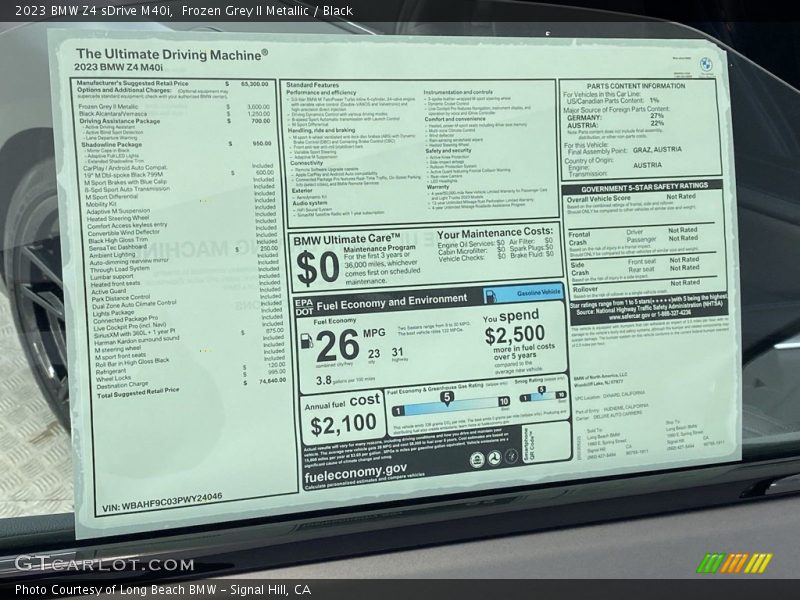
Task: Select the DOT certification emblem near the QR code
Action: click(x=495, y=457)
